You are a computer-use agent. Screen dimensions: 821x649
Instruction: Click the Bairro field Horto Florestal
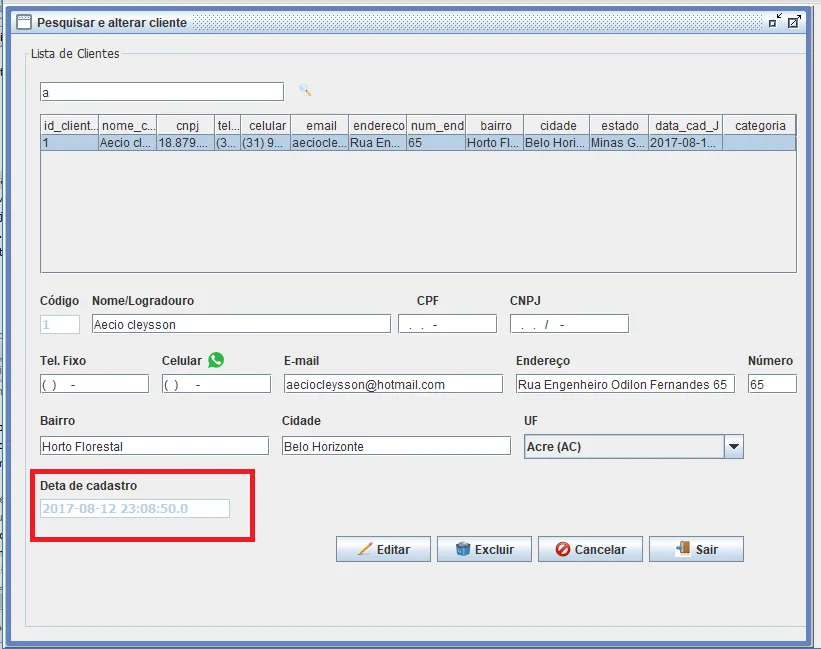(154, 446)
